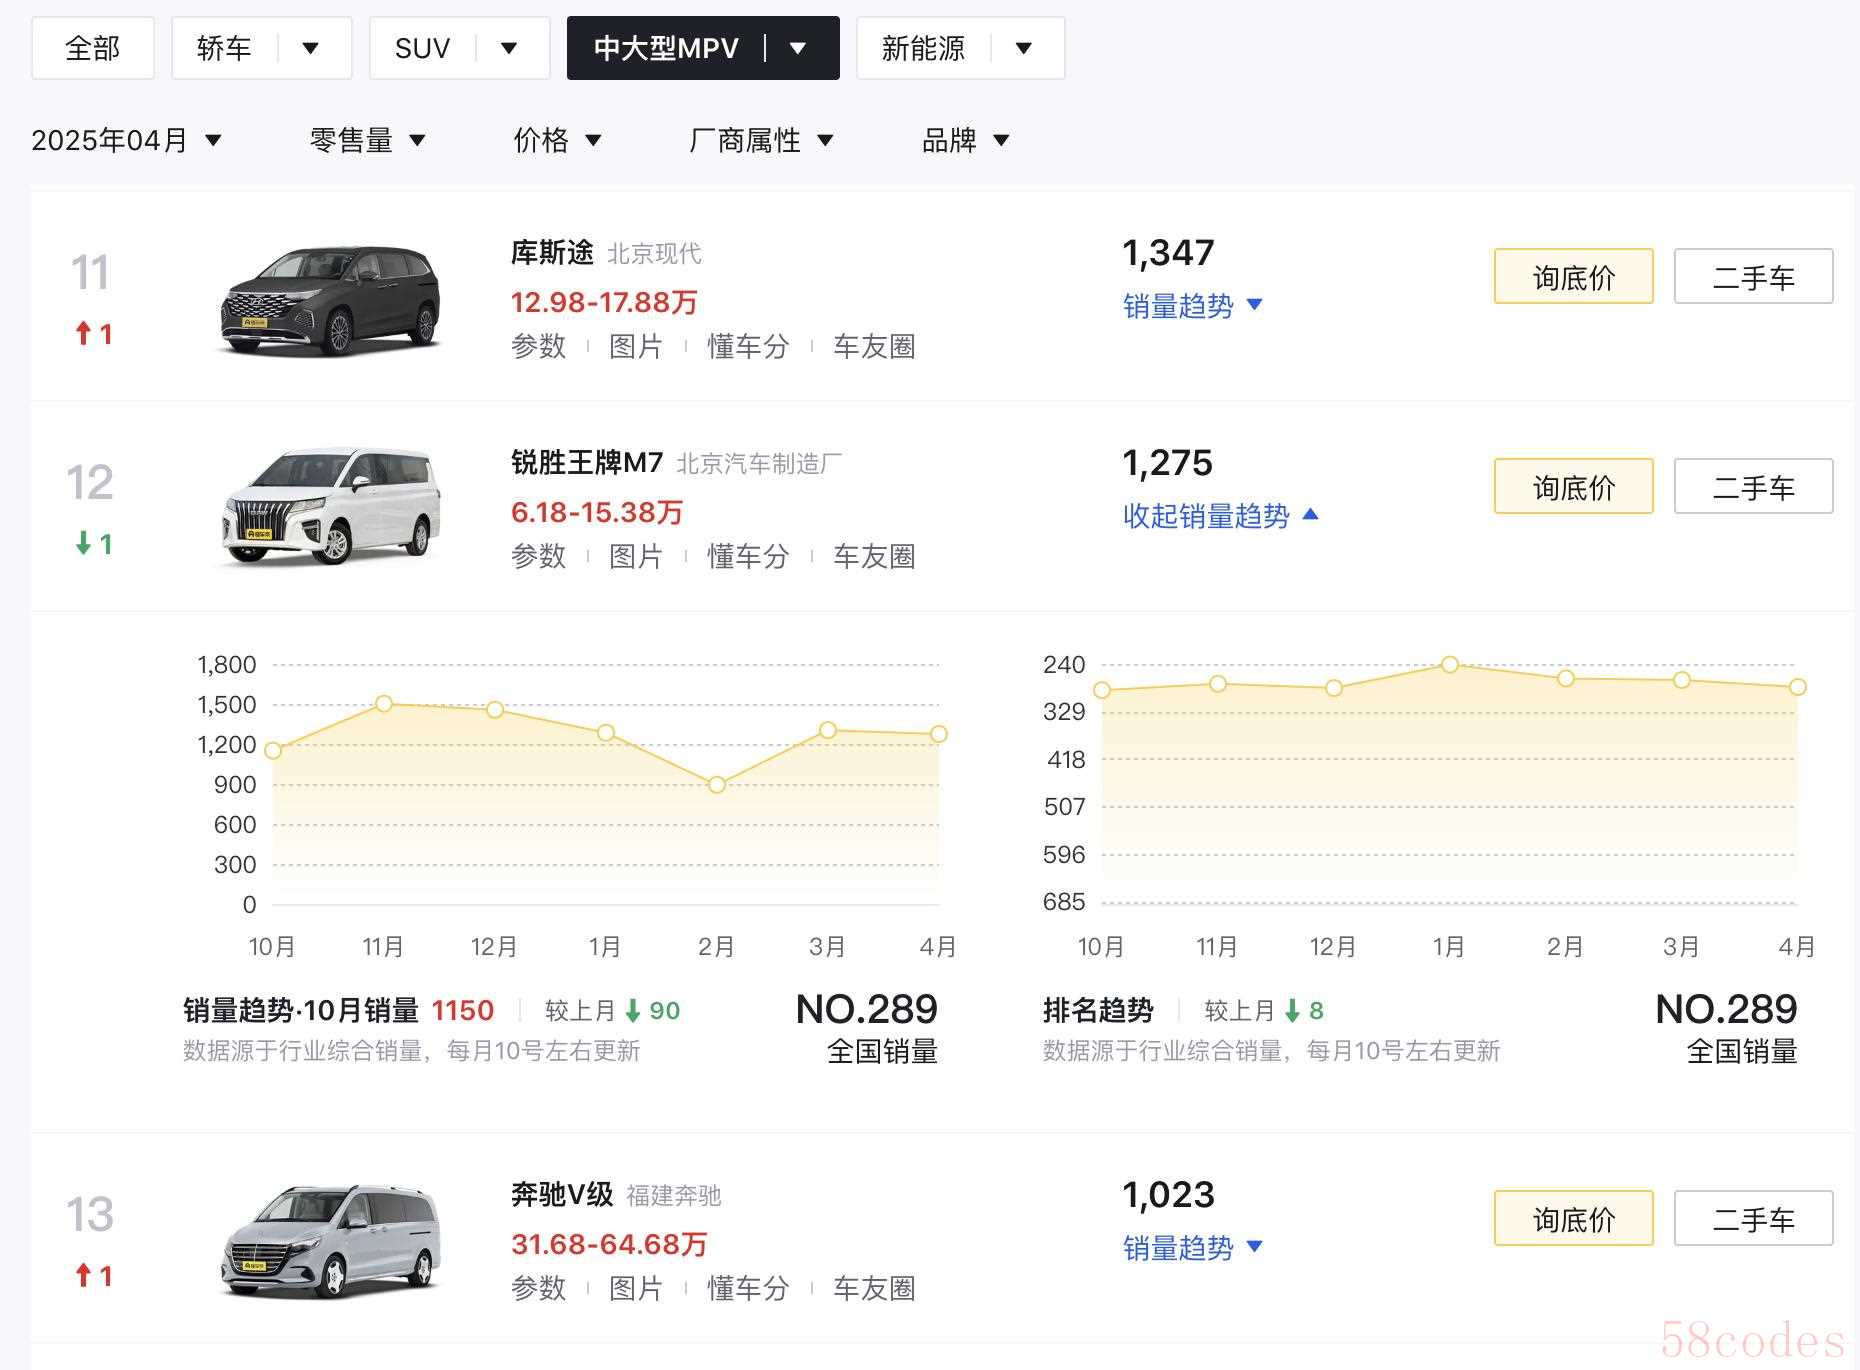Select the SUV category tab
Image resolution: width=1860 pixels, height=1370 pixels.
tap(422, 48)
